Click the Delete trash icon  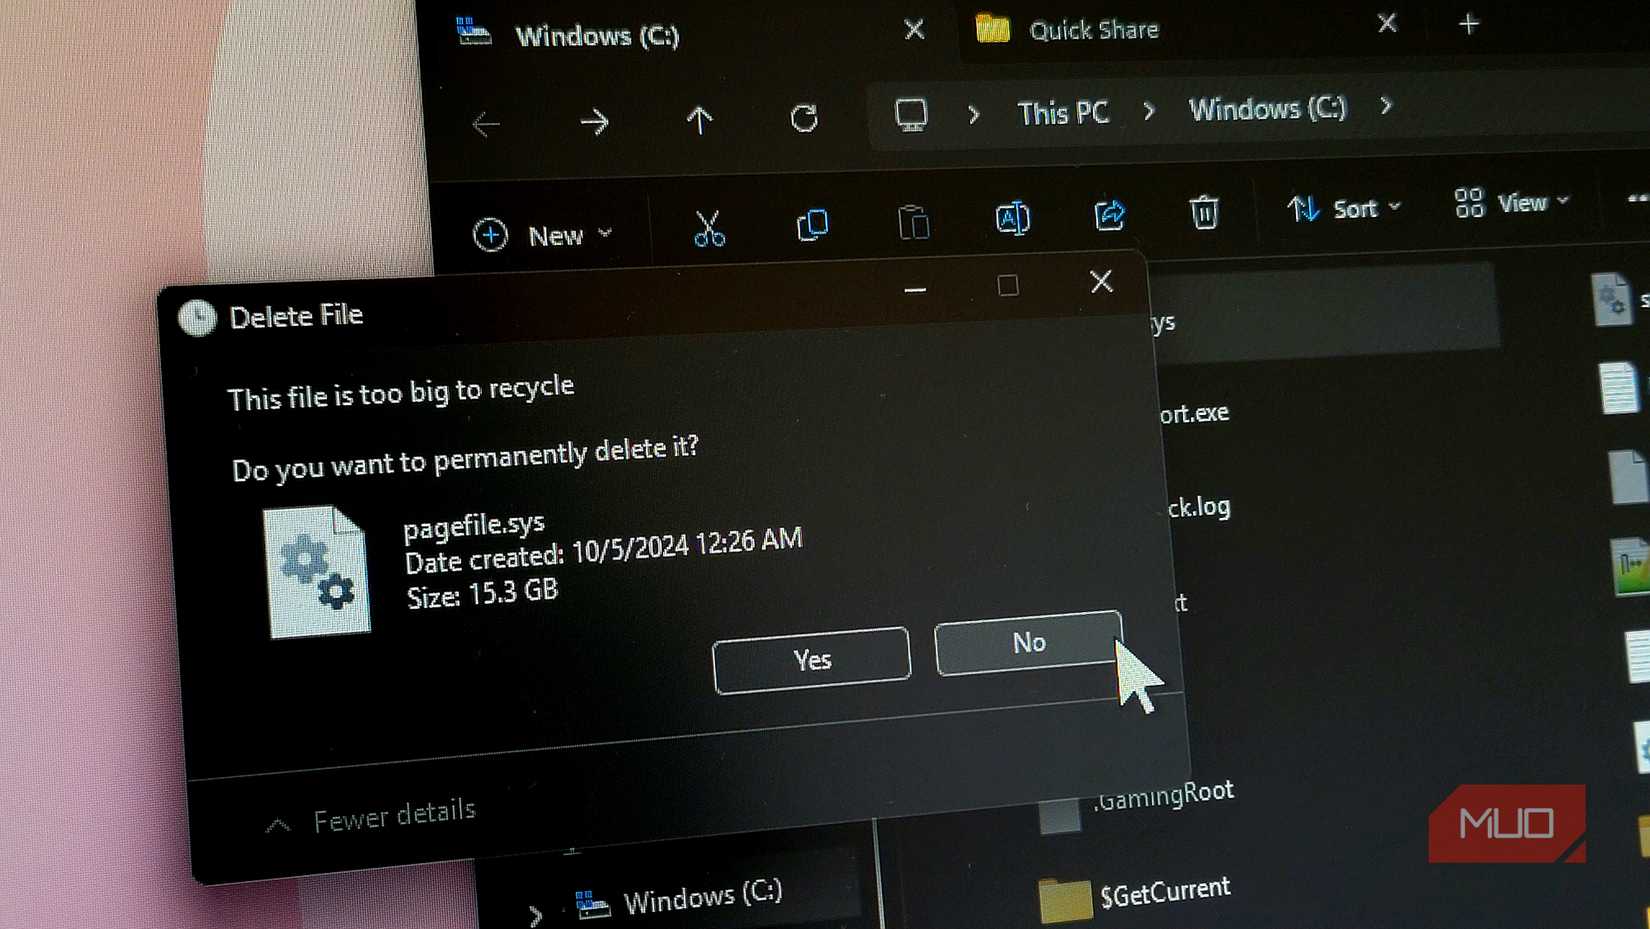[x=1203, y=214]
